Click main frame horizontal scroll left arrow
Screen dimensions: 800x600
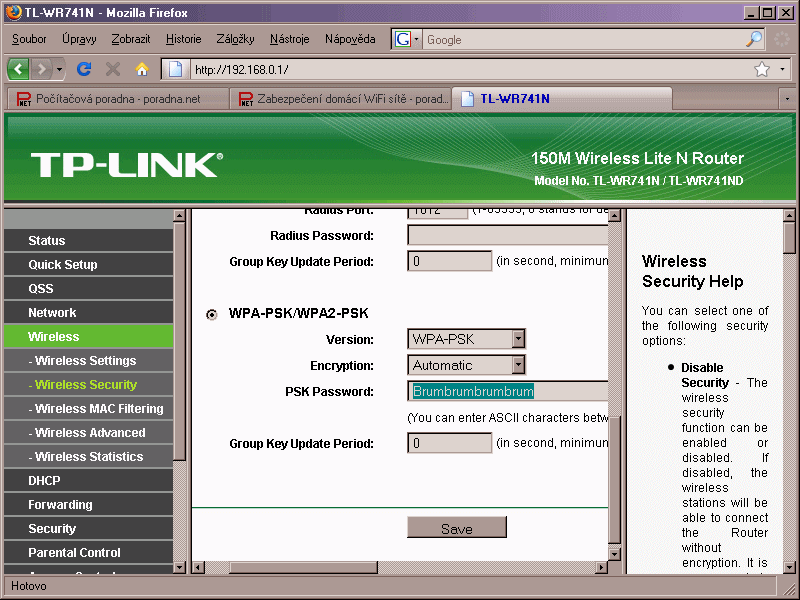click(198, 567)
